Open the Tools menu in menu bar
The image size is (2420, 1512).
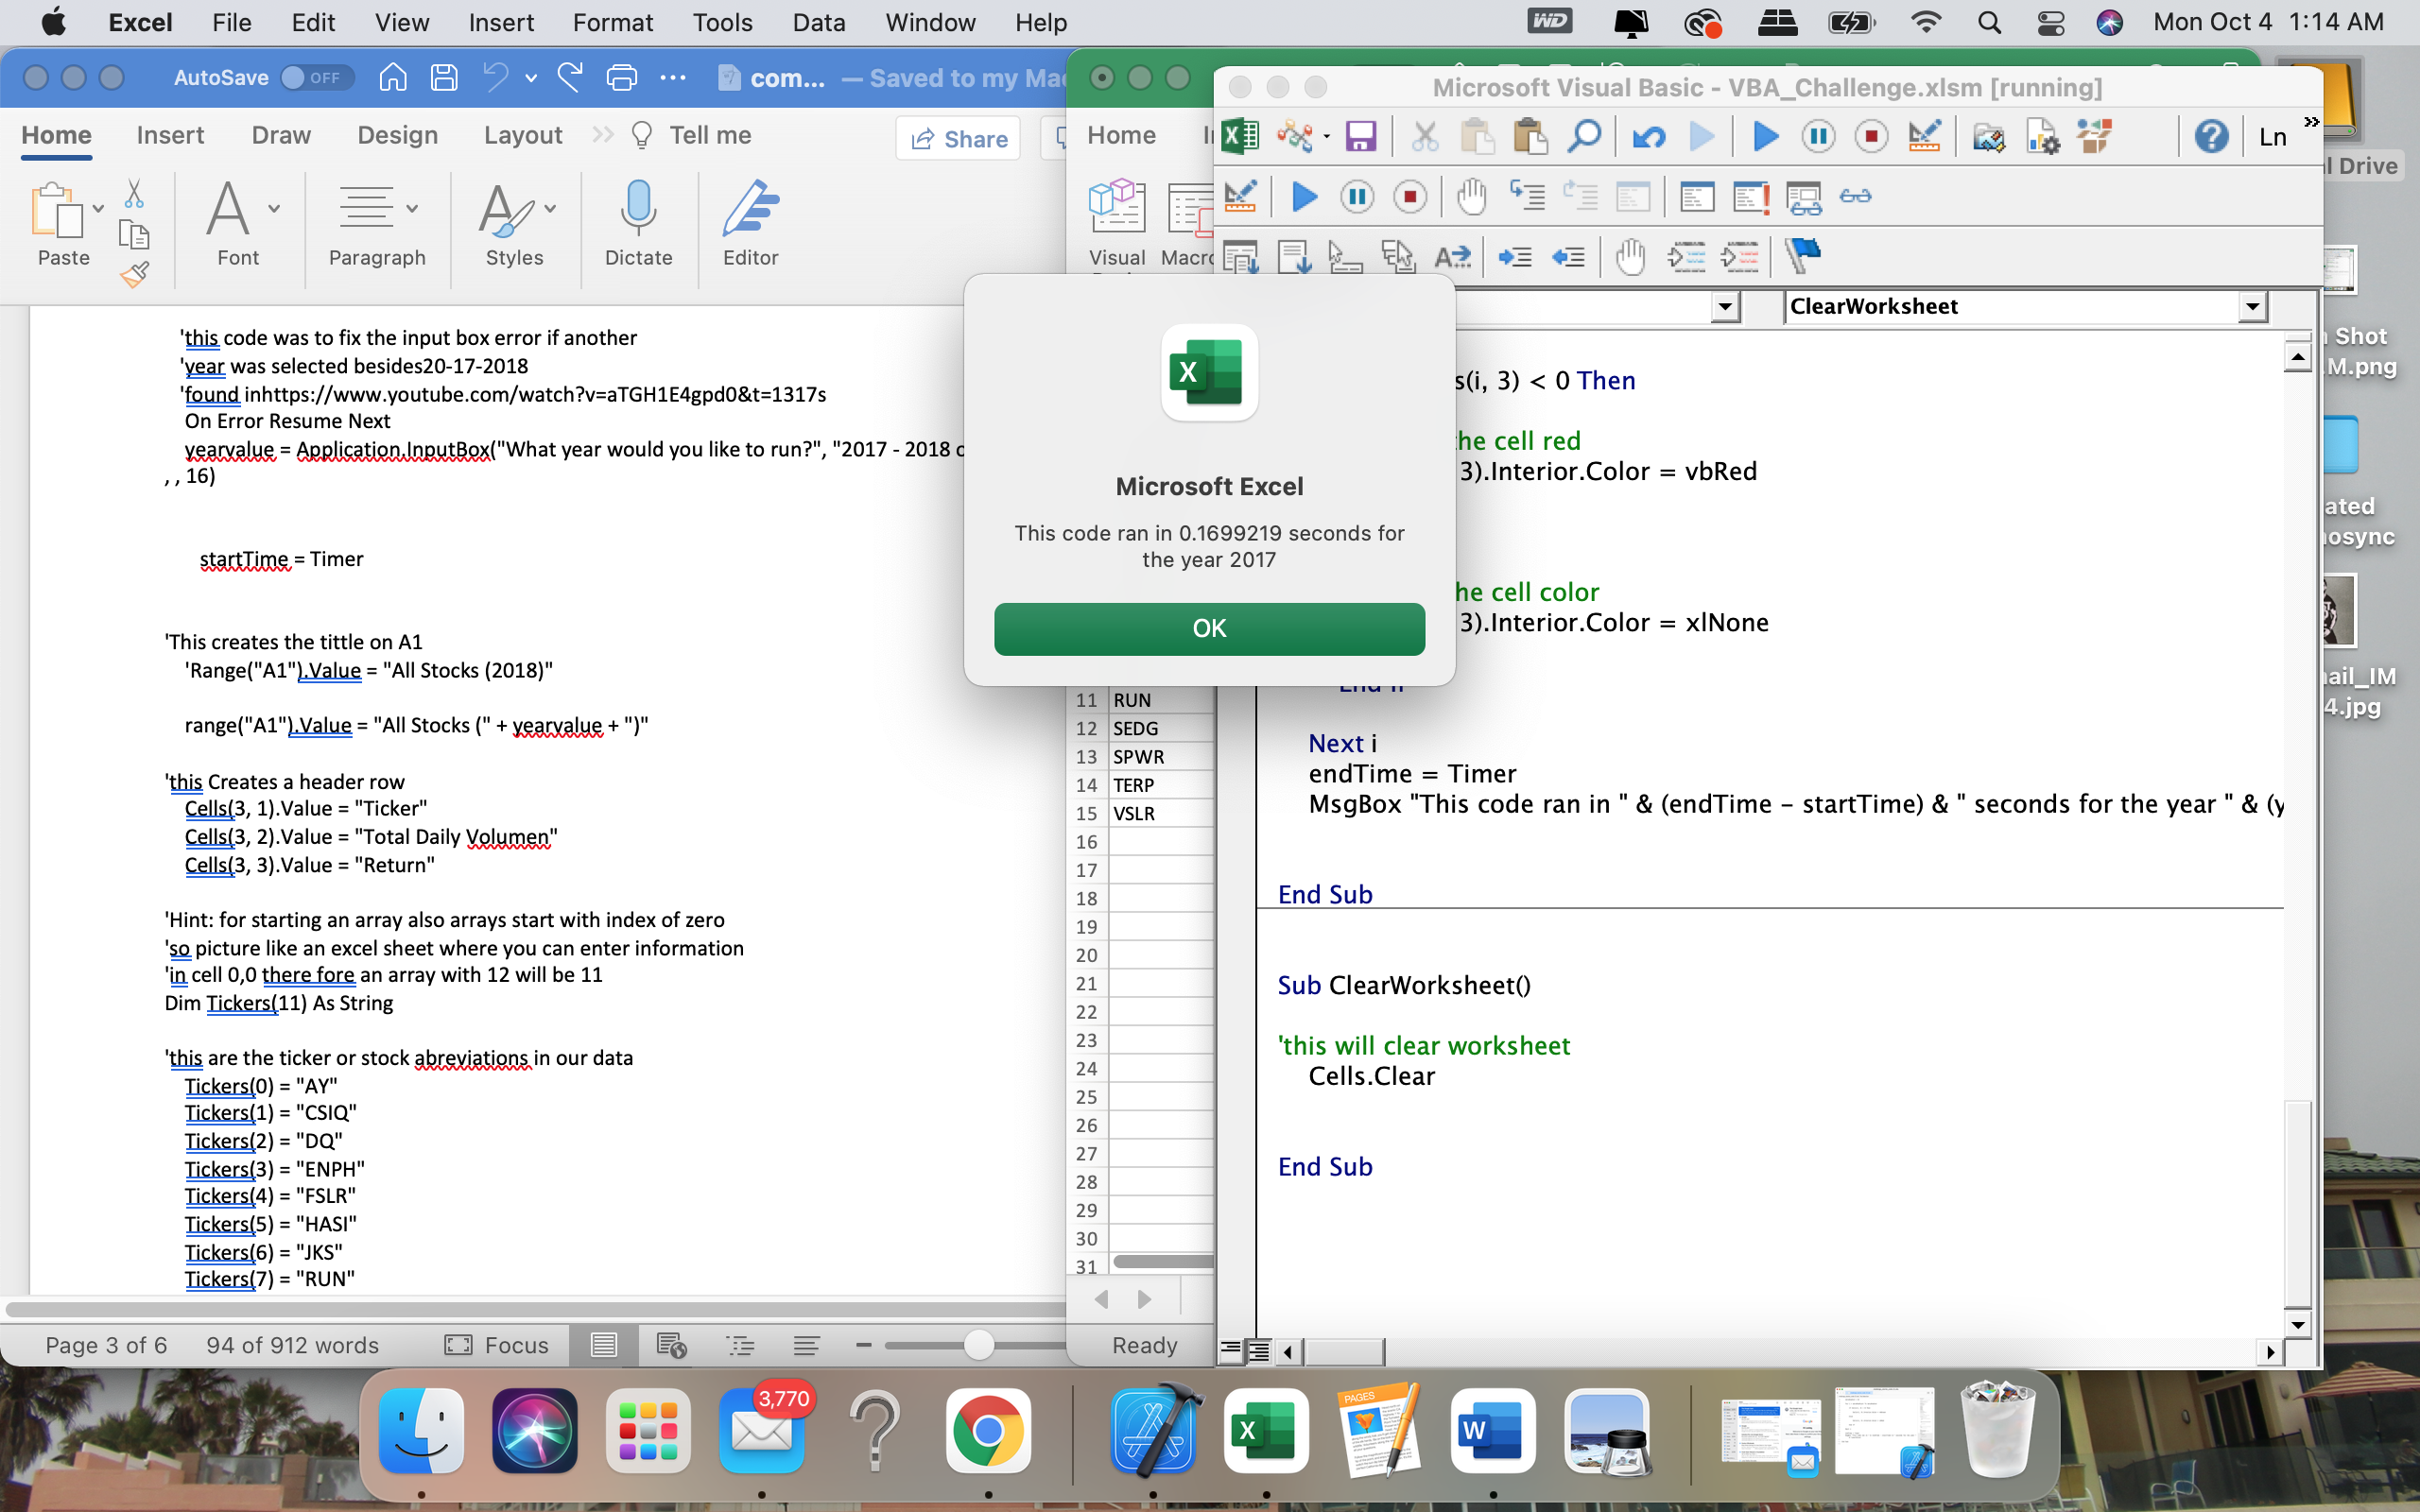(x=722, y=22)
